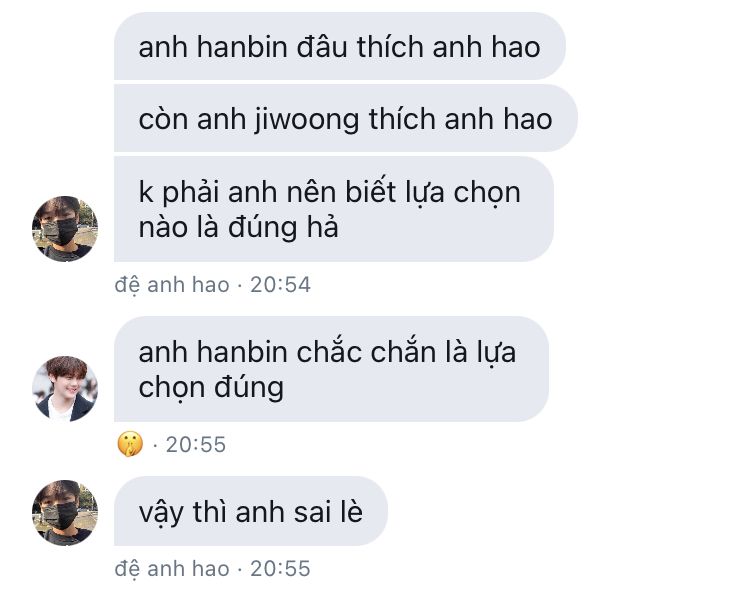Image resolution: width=750 pixels, height=593 pixels.
Task: Click the word "jiwoong" in second message
Action: pos(307,120)
